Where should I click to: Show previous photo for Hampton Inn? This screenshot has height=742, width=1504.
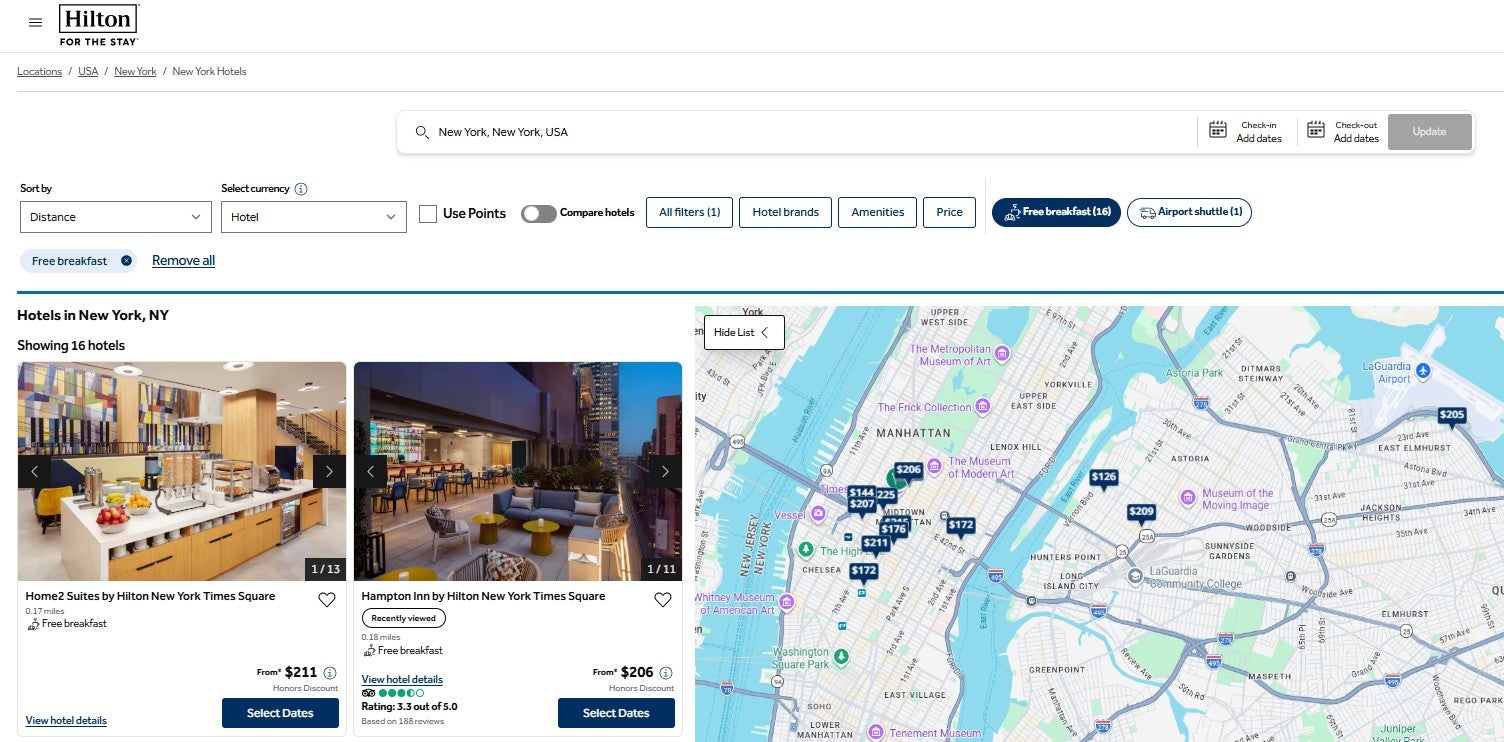(x=371, y=472)
